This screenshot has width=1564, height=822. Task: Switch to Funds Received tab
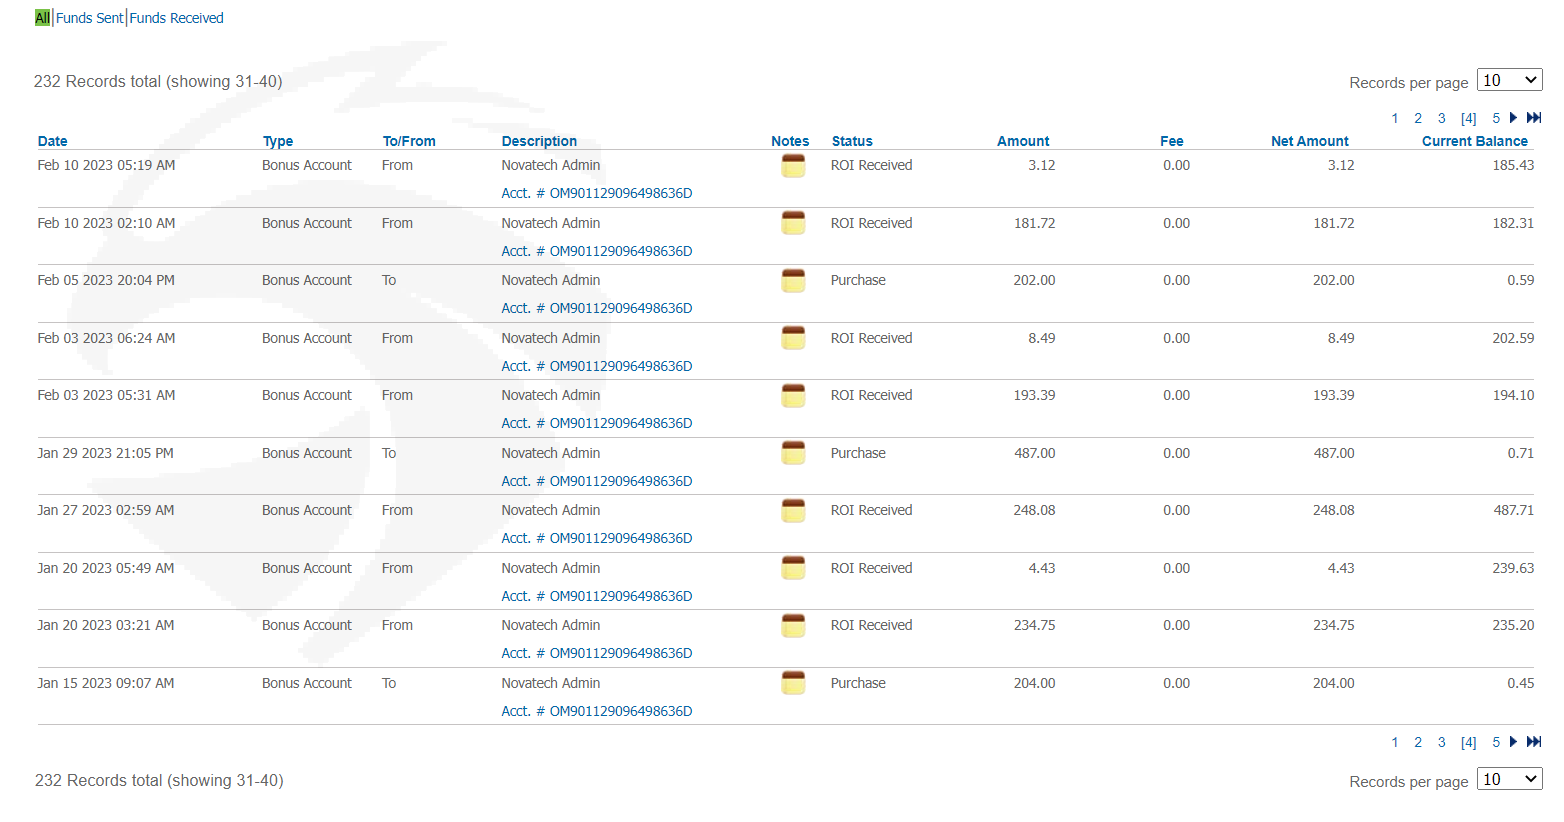pos(177,18)
